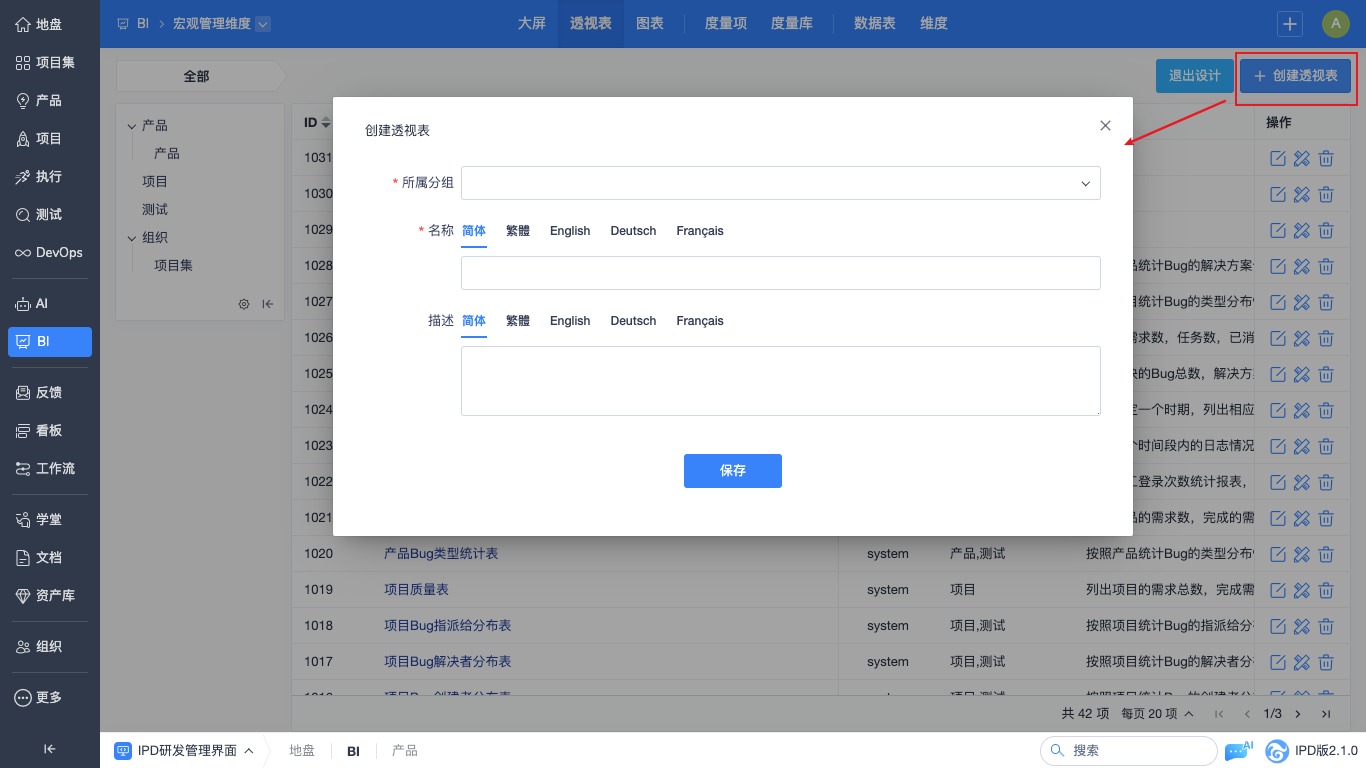Switch name language tab to English
1366x768 pixels.
pos(570,231)
